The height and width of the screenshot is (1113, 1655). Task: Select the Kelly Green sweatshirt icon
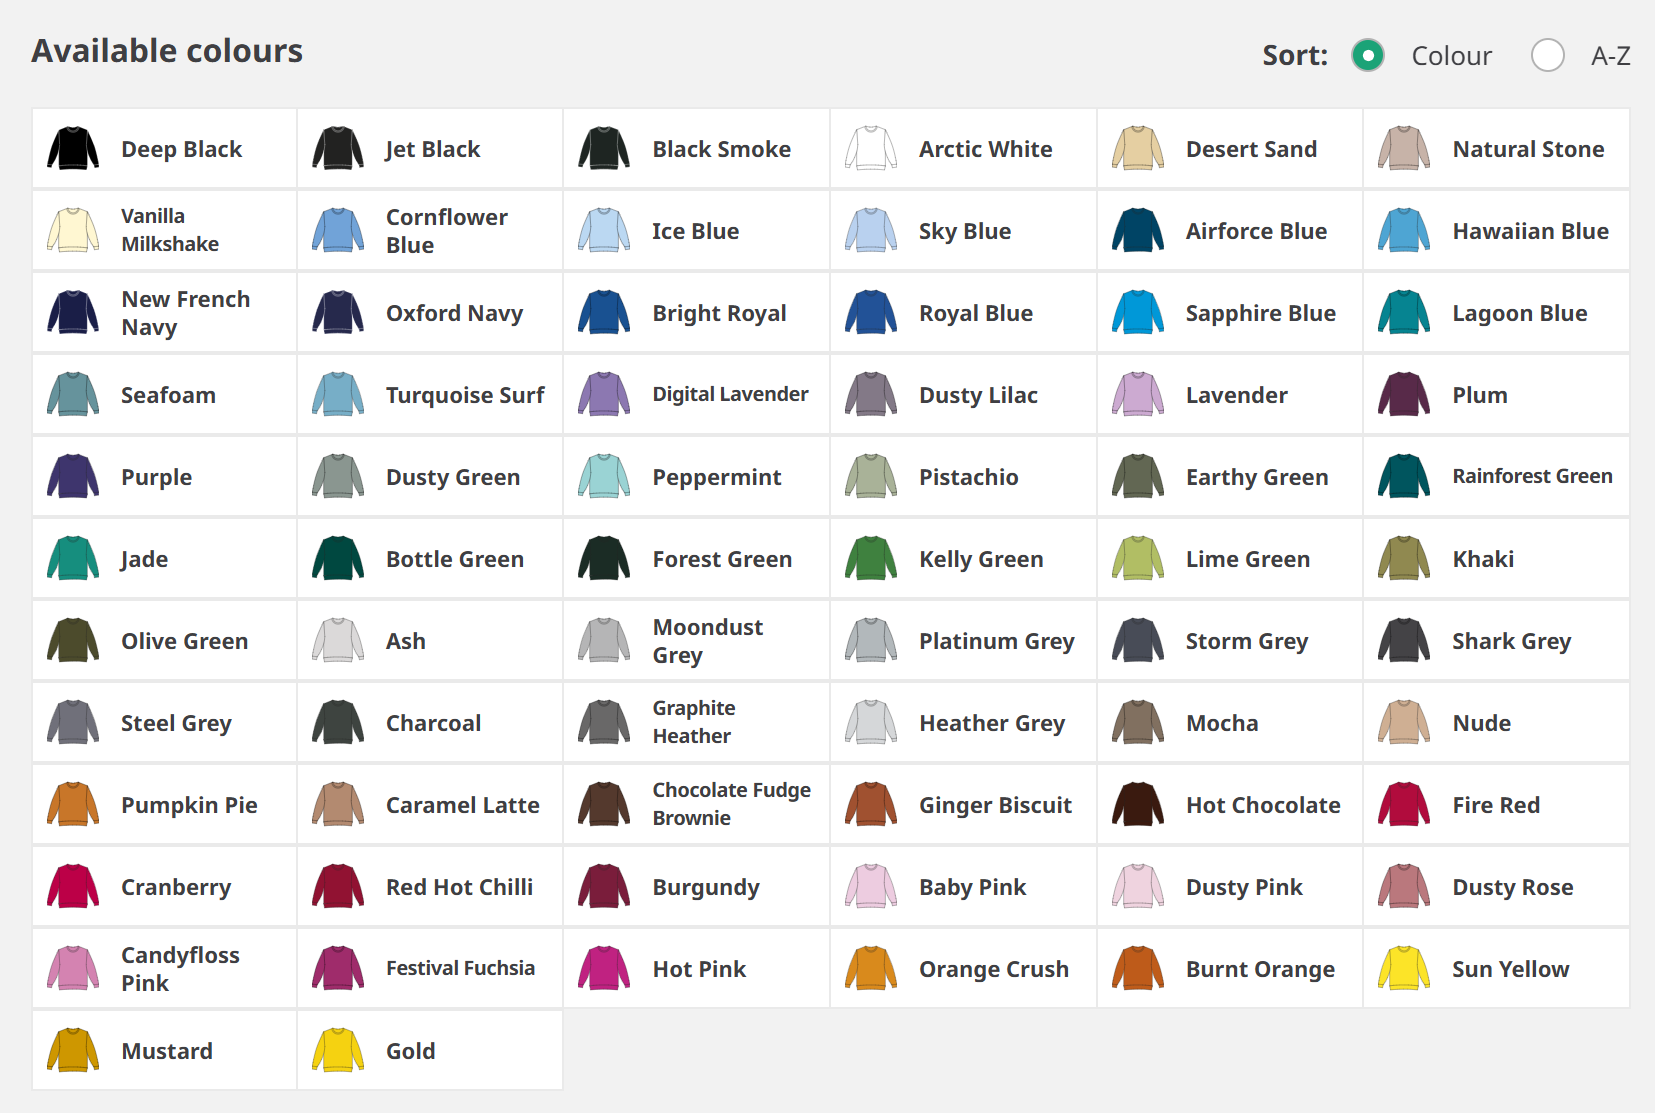pyautogui.click(x=870, y=559)
